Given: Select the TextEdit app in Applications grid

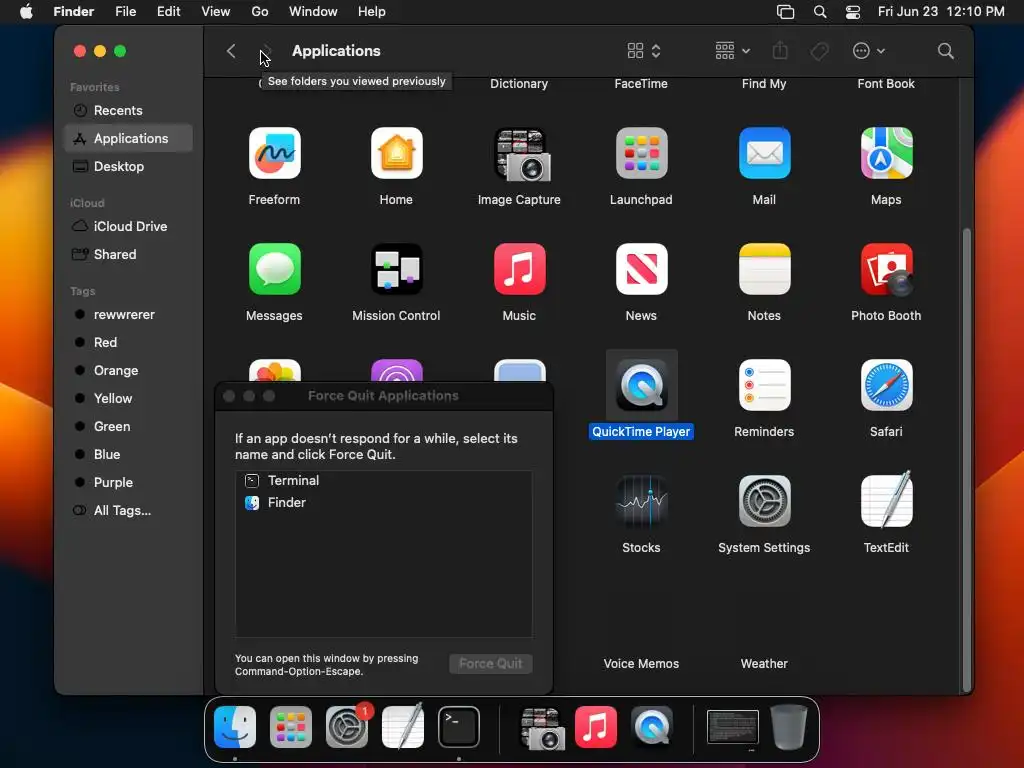Looking at the screenshot, I should [886, 500].
